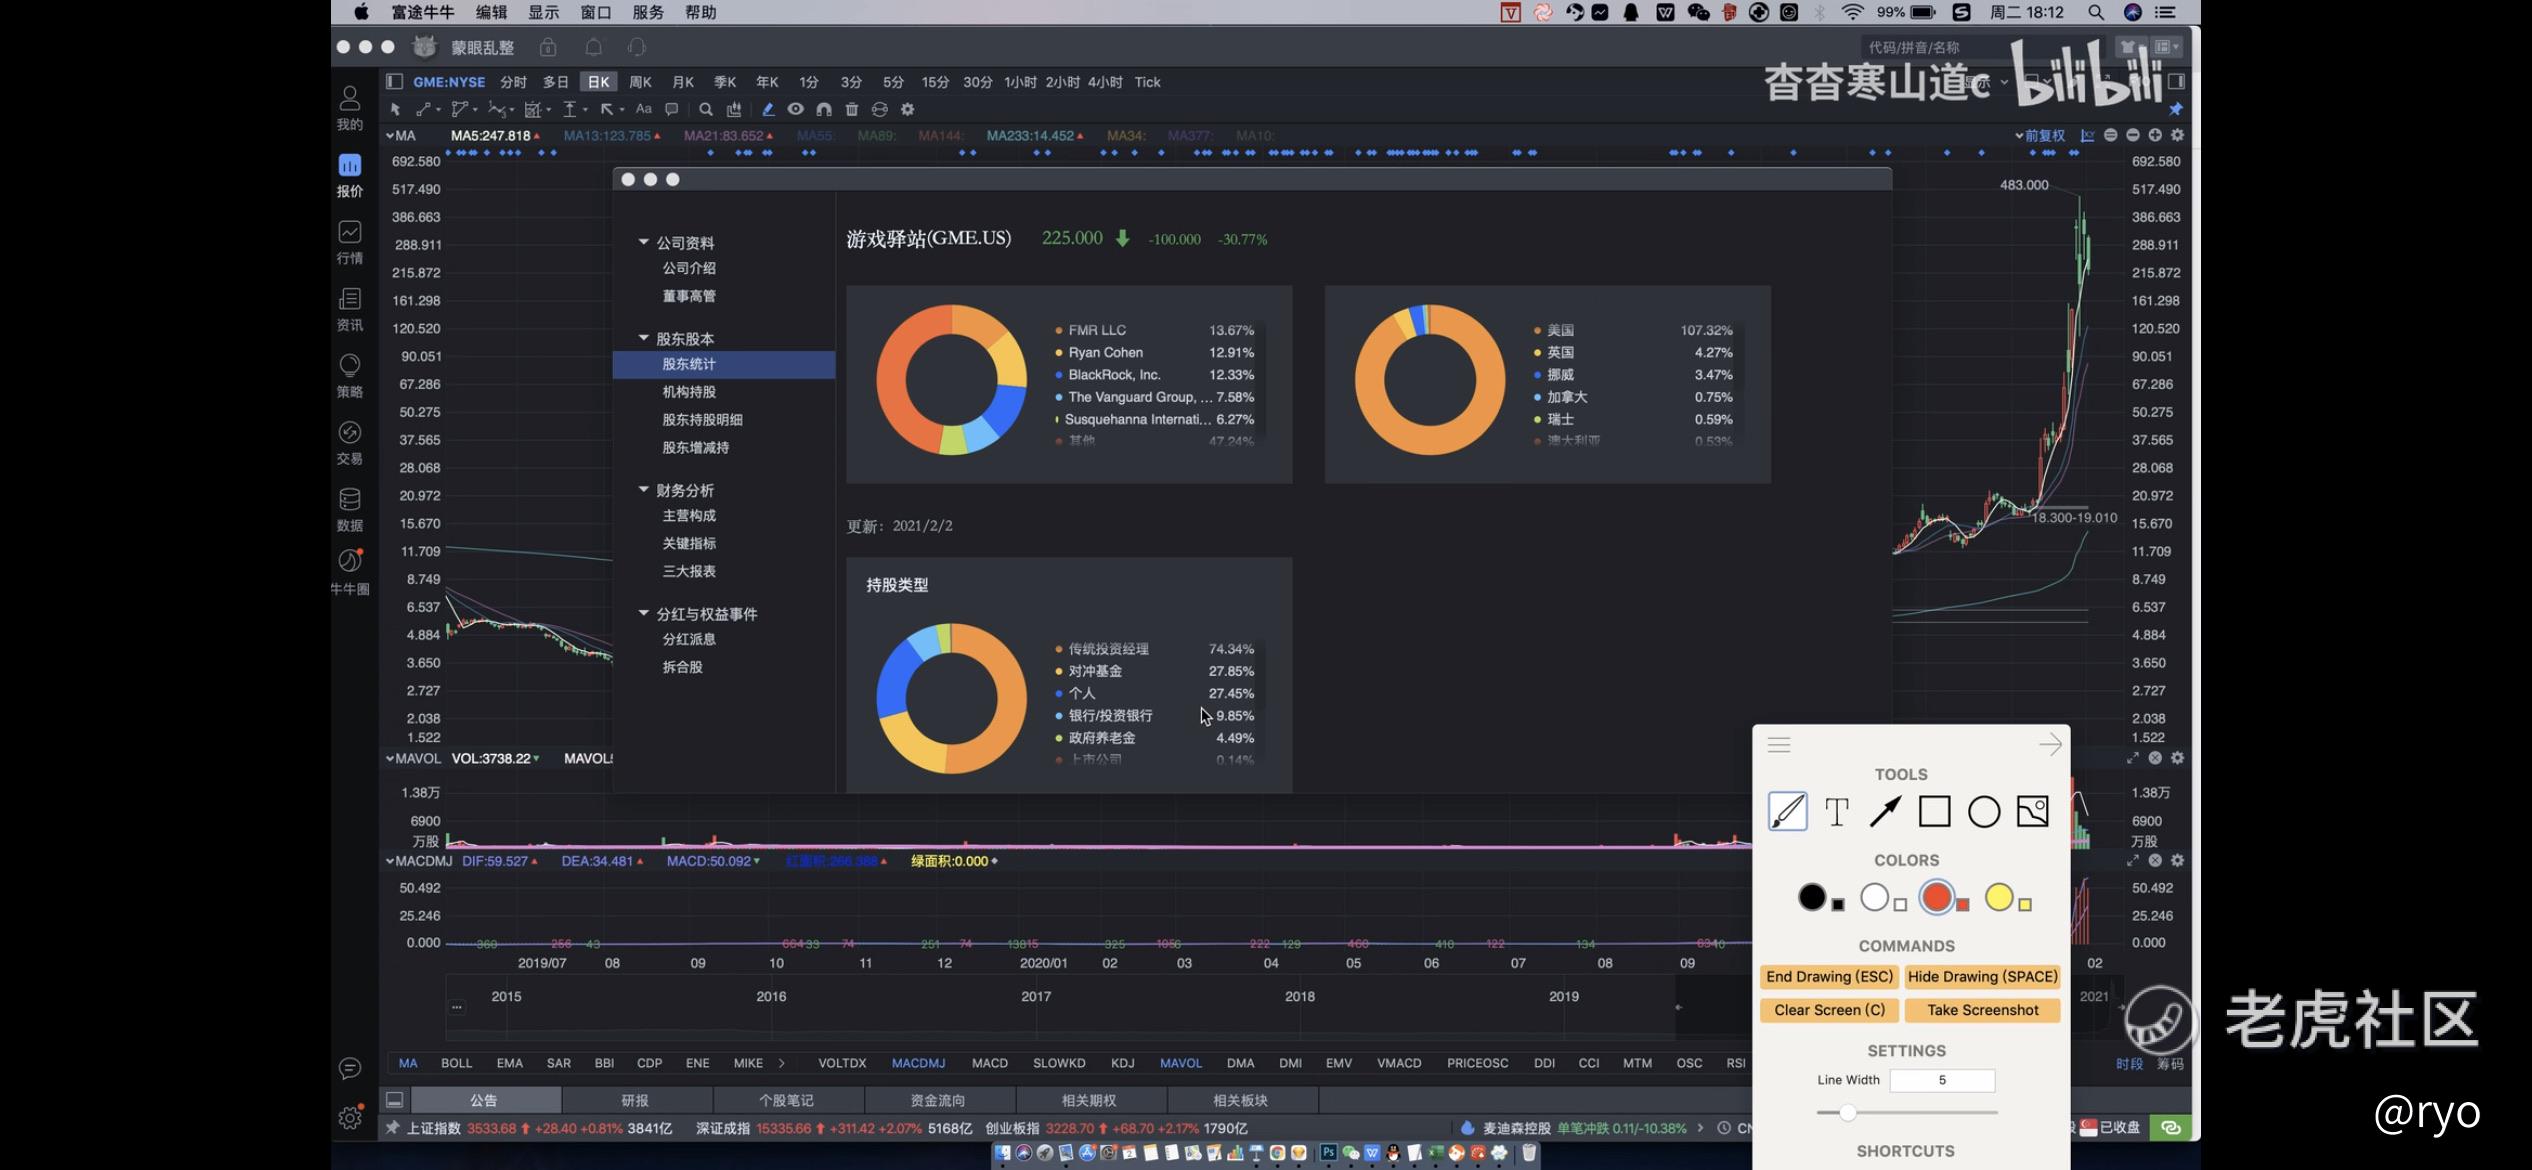Toggle drawing visibility eye icon
Image resolution: width=2532 pixels, height=1170 pixels.
point(796,109)
